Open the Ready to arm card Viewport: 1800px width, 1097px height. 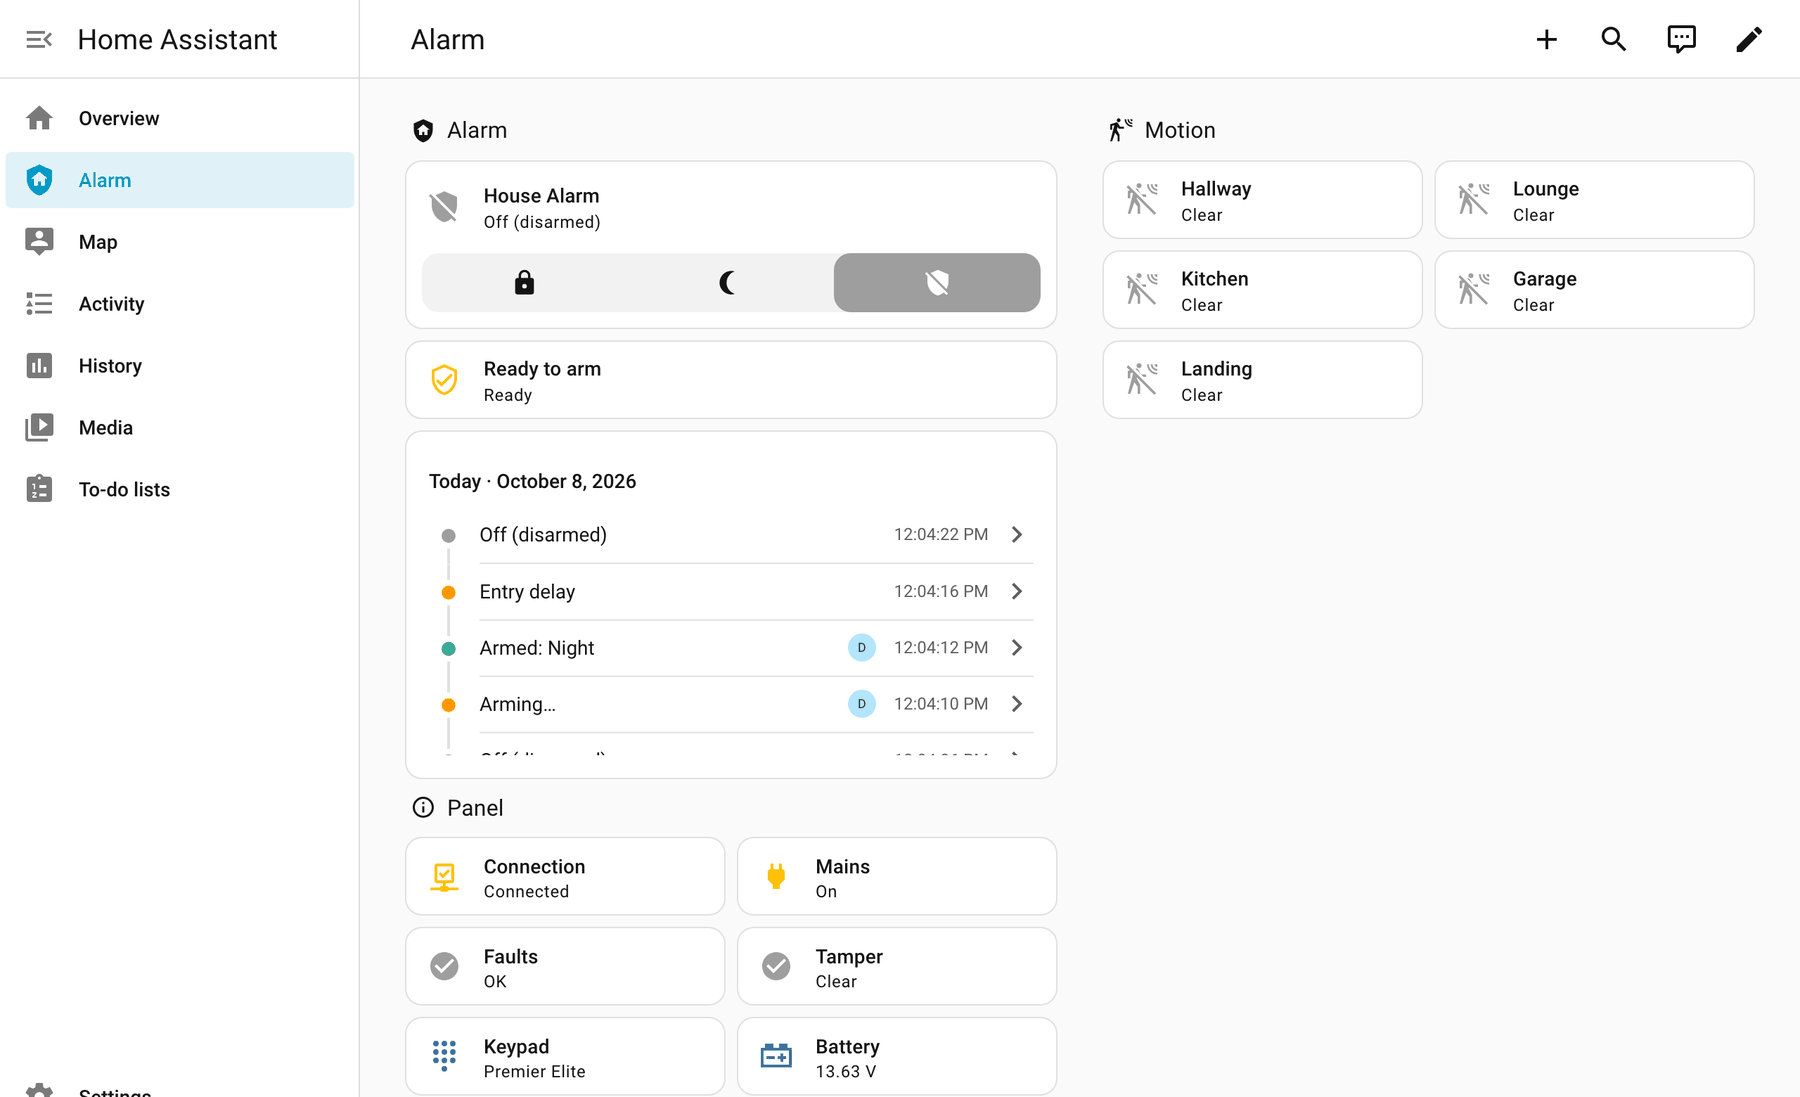(731, 380)
